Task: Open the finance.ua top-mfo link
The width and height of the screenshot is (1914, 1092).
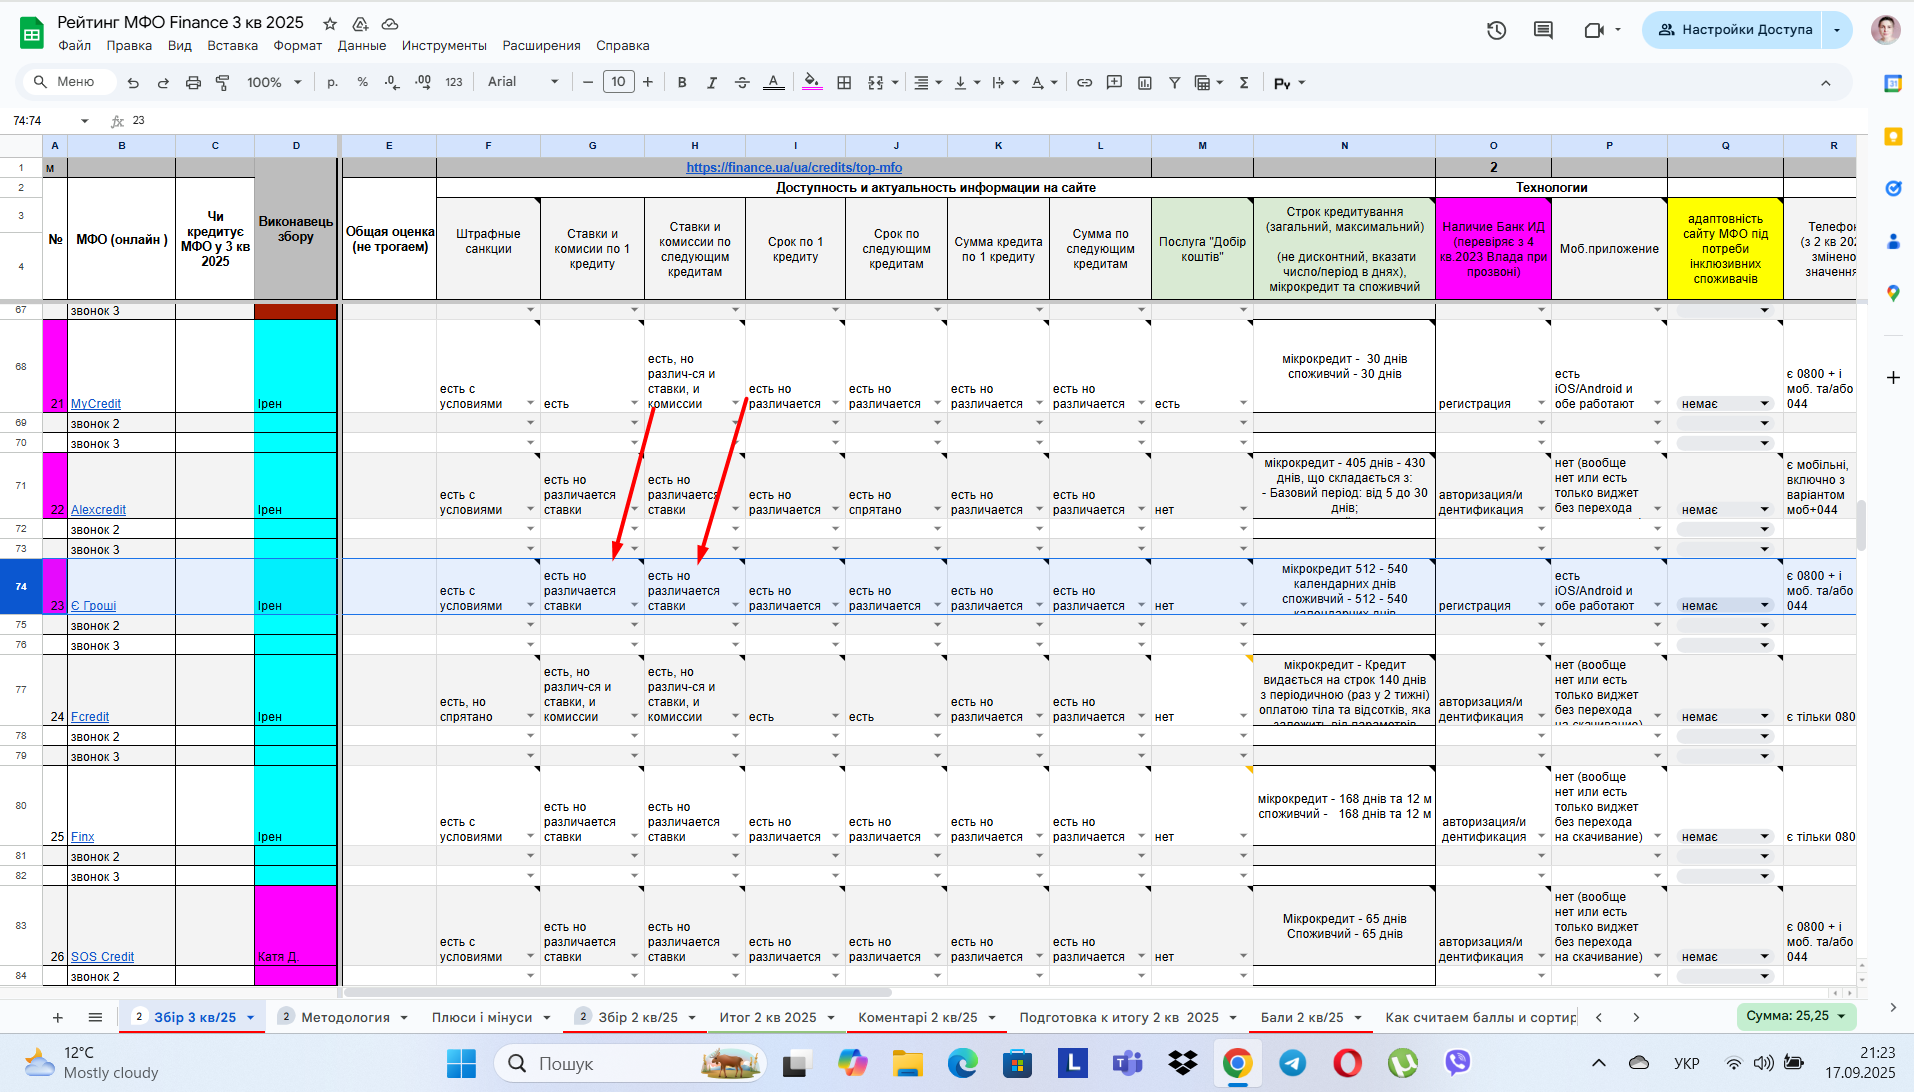Action: coord(794,168)
